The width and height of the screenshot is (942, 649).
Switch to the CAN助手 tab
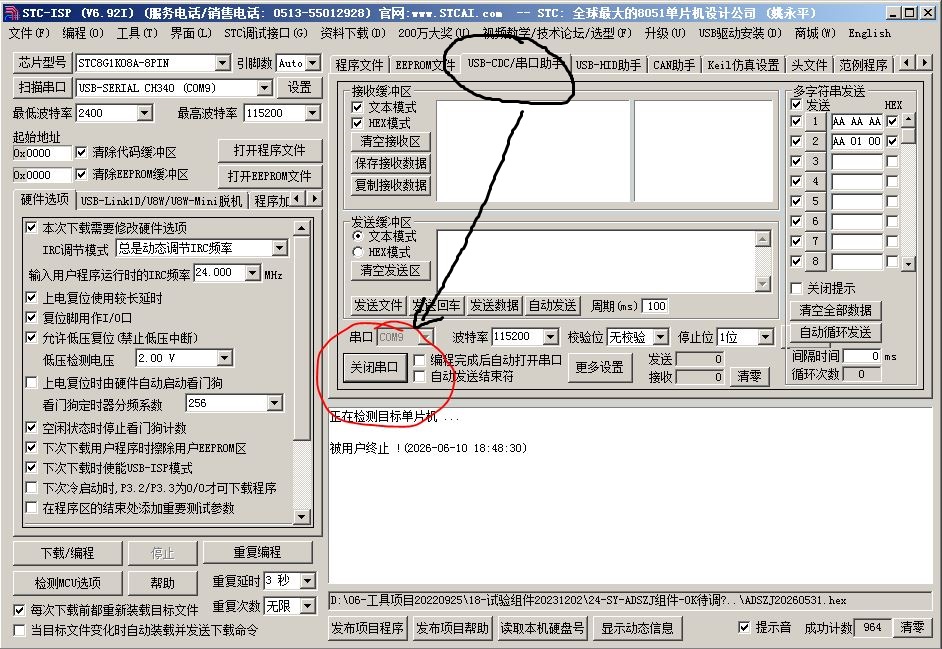pos(673,64)
